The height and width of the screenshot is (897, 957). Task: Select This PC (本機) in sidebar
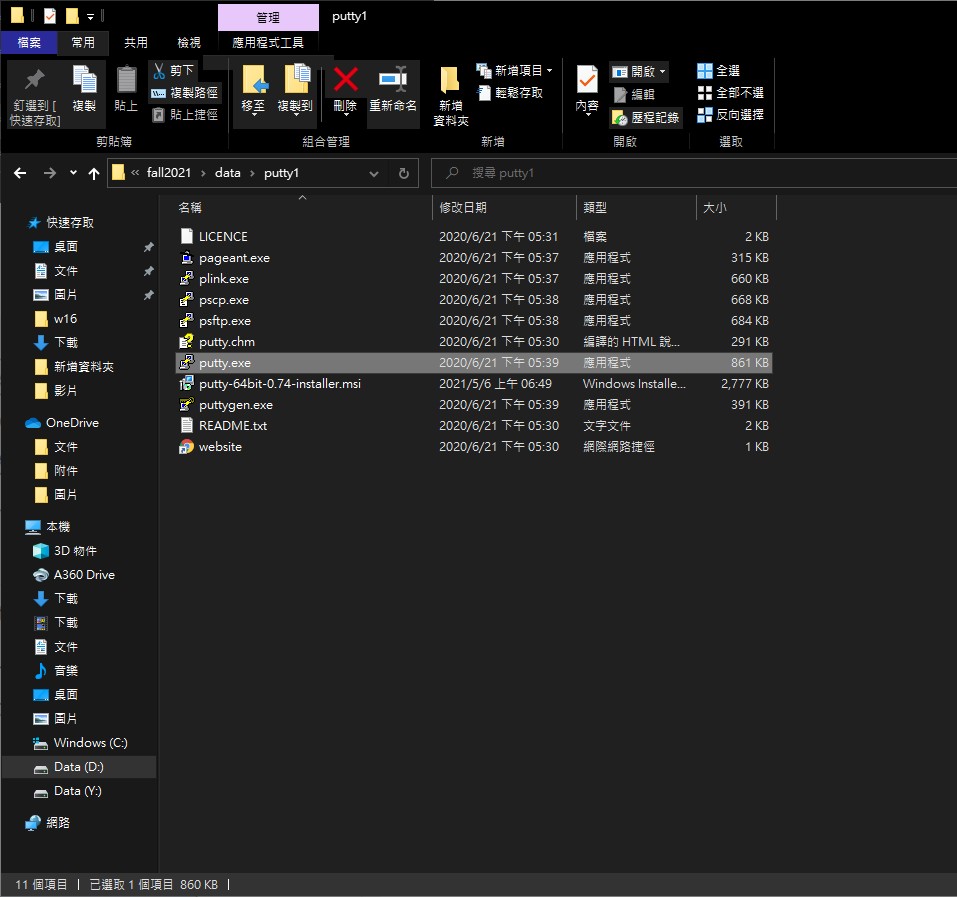coord(58,527)
